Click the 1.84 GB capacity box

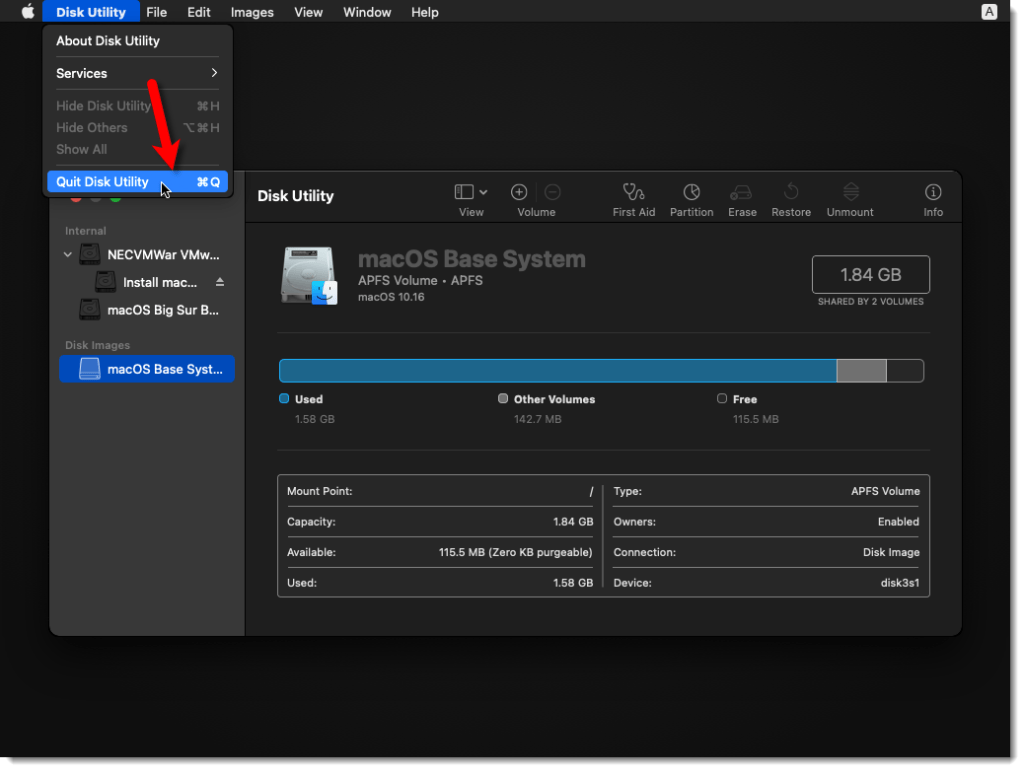(x=871, y=274)
